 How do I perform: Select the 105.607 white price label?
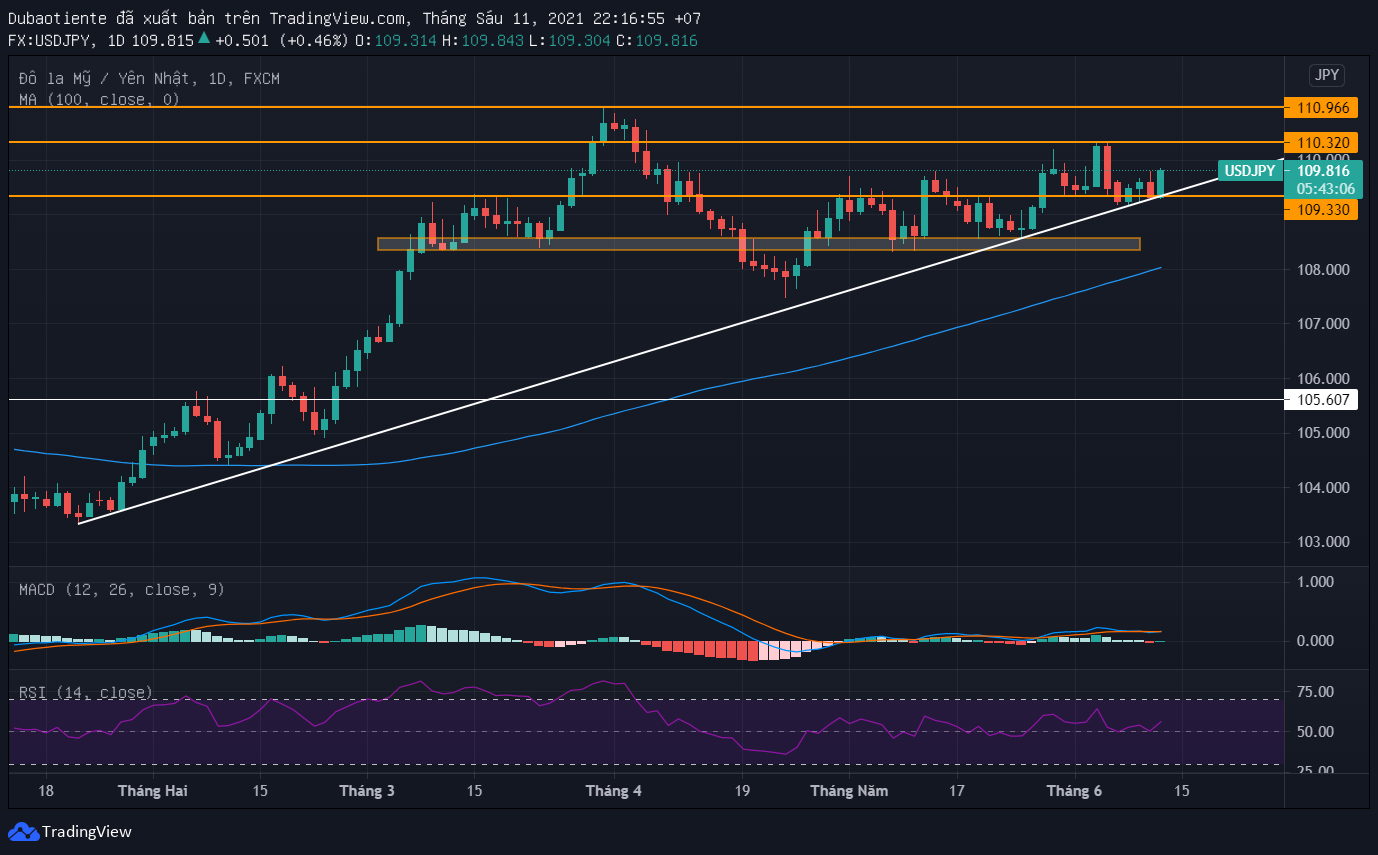(1322, 399)
